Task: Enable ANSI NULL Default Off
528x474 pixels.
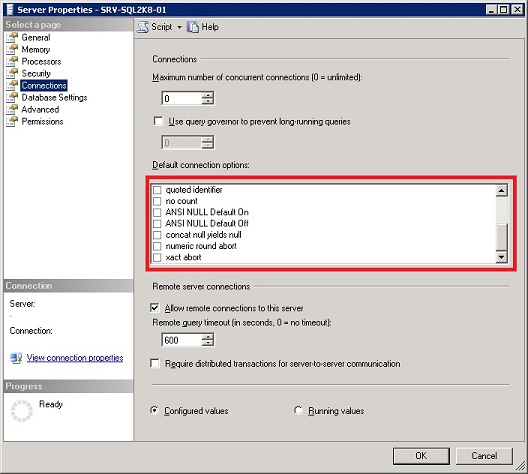Action: (157, 224)
